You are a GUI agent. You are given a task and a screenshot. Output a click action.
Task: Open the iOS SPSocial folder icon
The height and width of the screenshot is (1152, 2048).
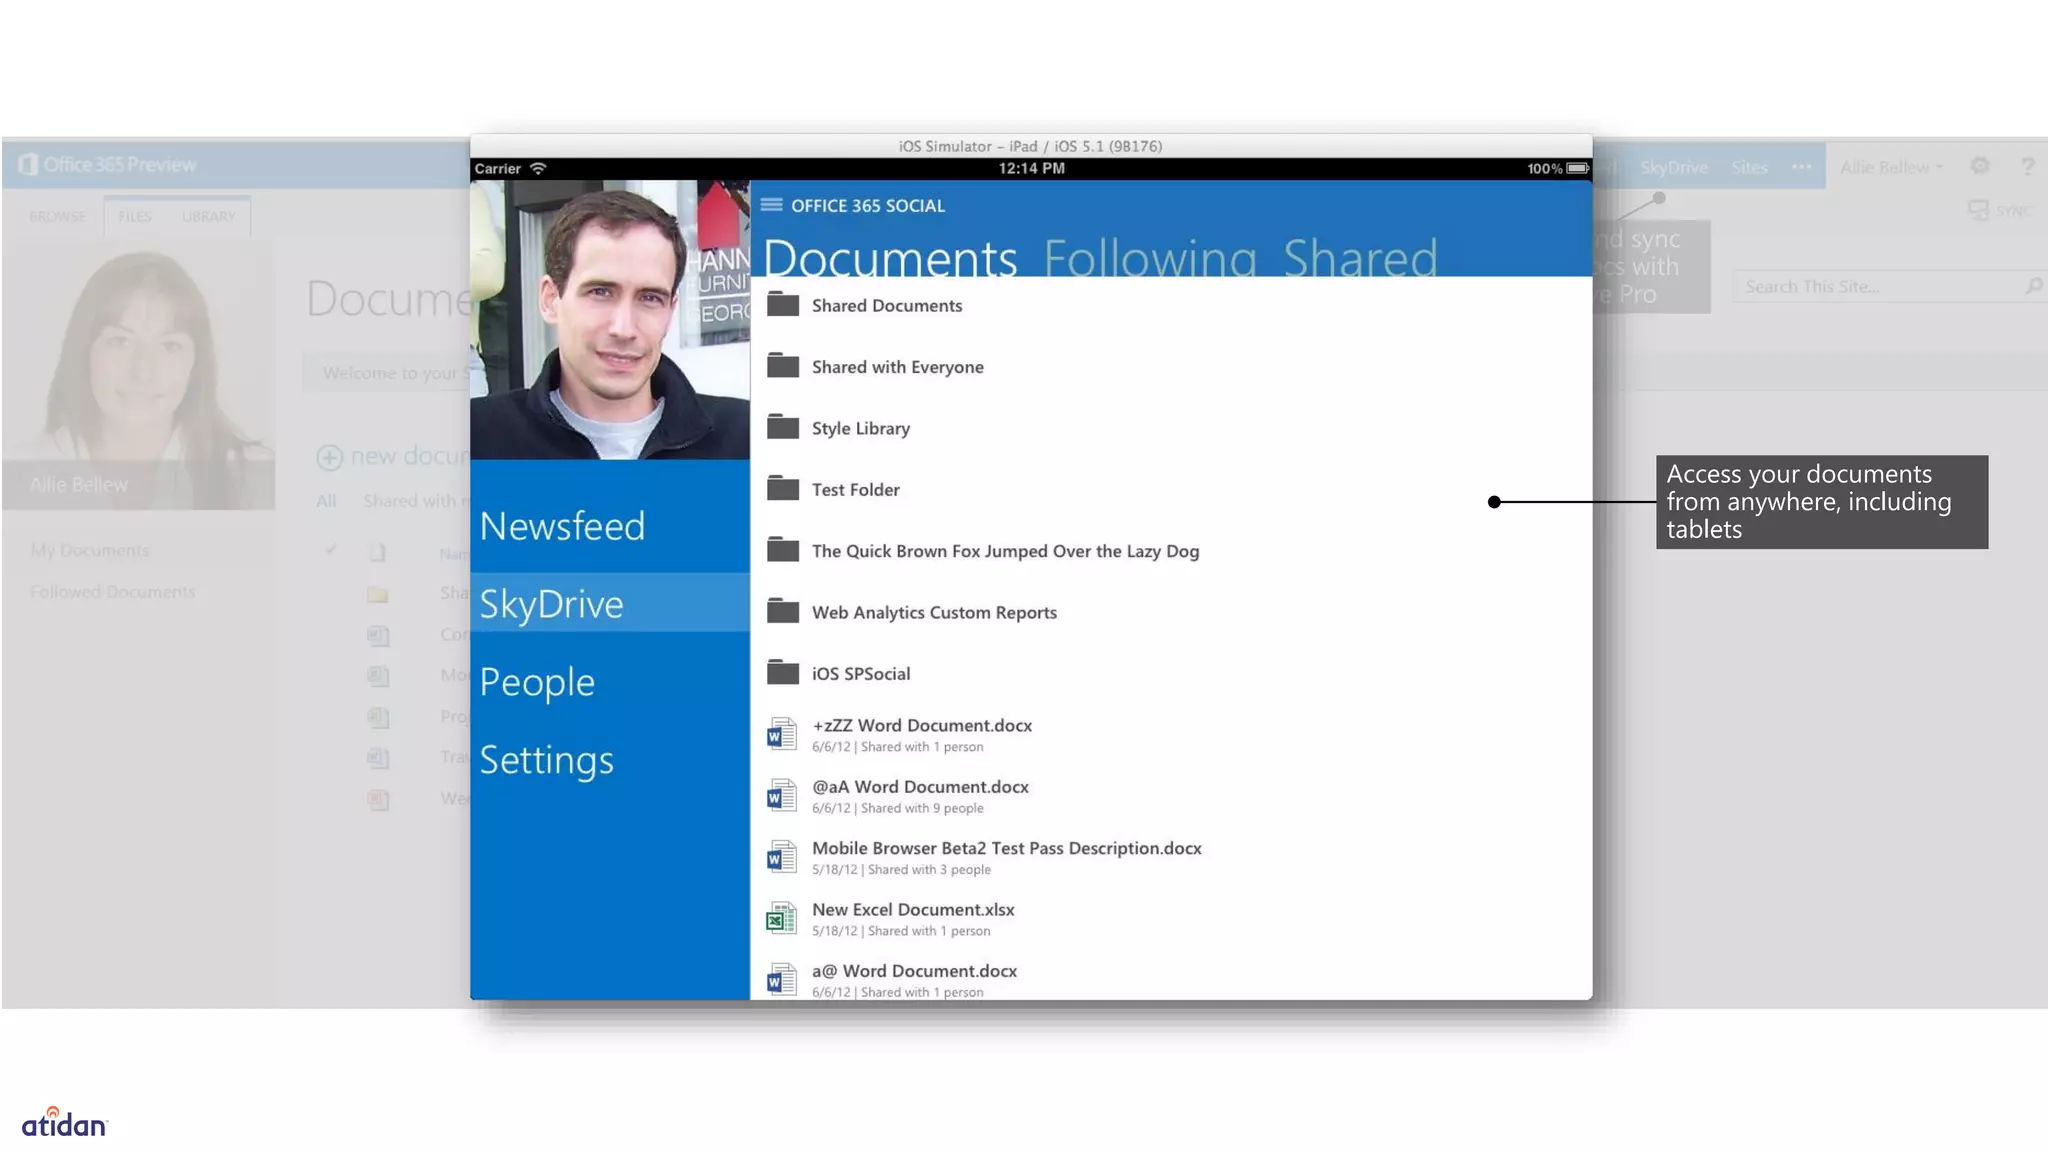point(783,672)
